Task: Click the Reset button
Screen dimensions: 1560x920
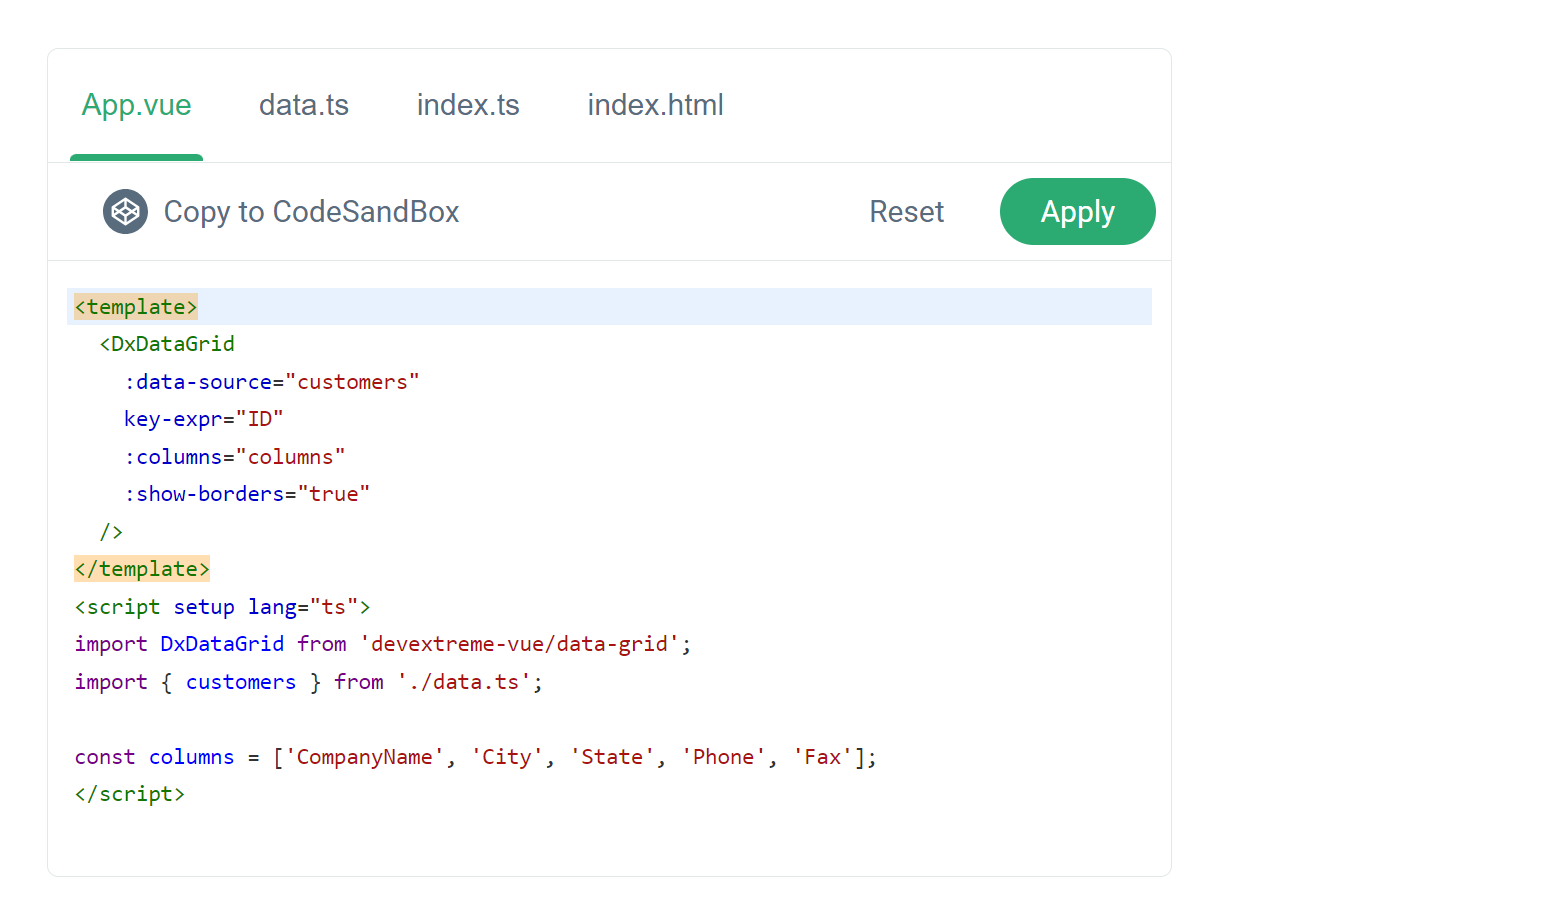Action: [906, 212]
